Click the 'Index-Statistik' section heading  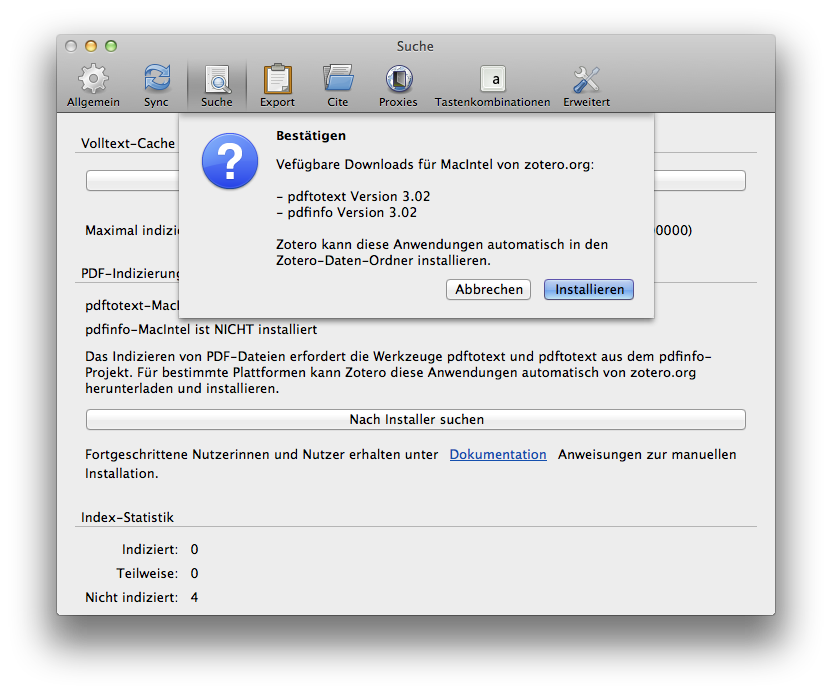pyautogui.click(x=127, y=517)
